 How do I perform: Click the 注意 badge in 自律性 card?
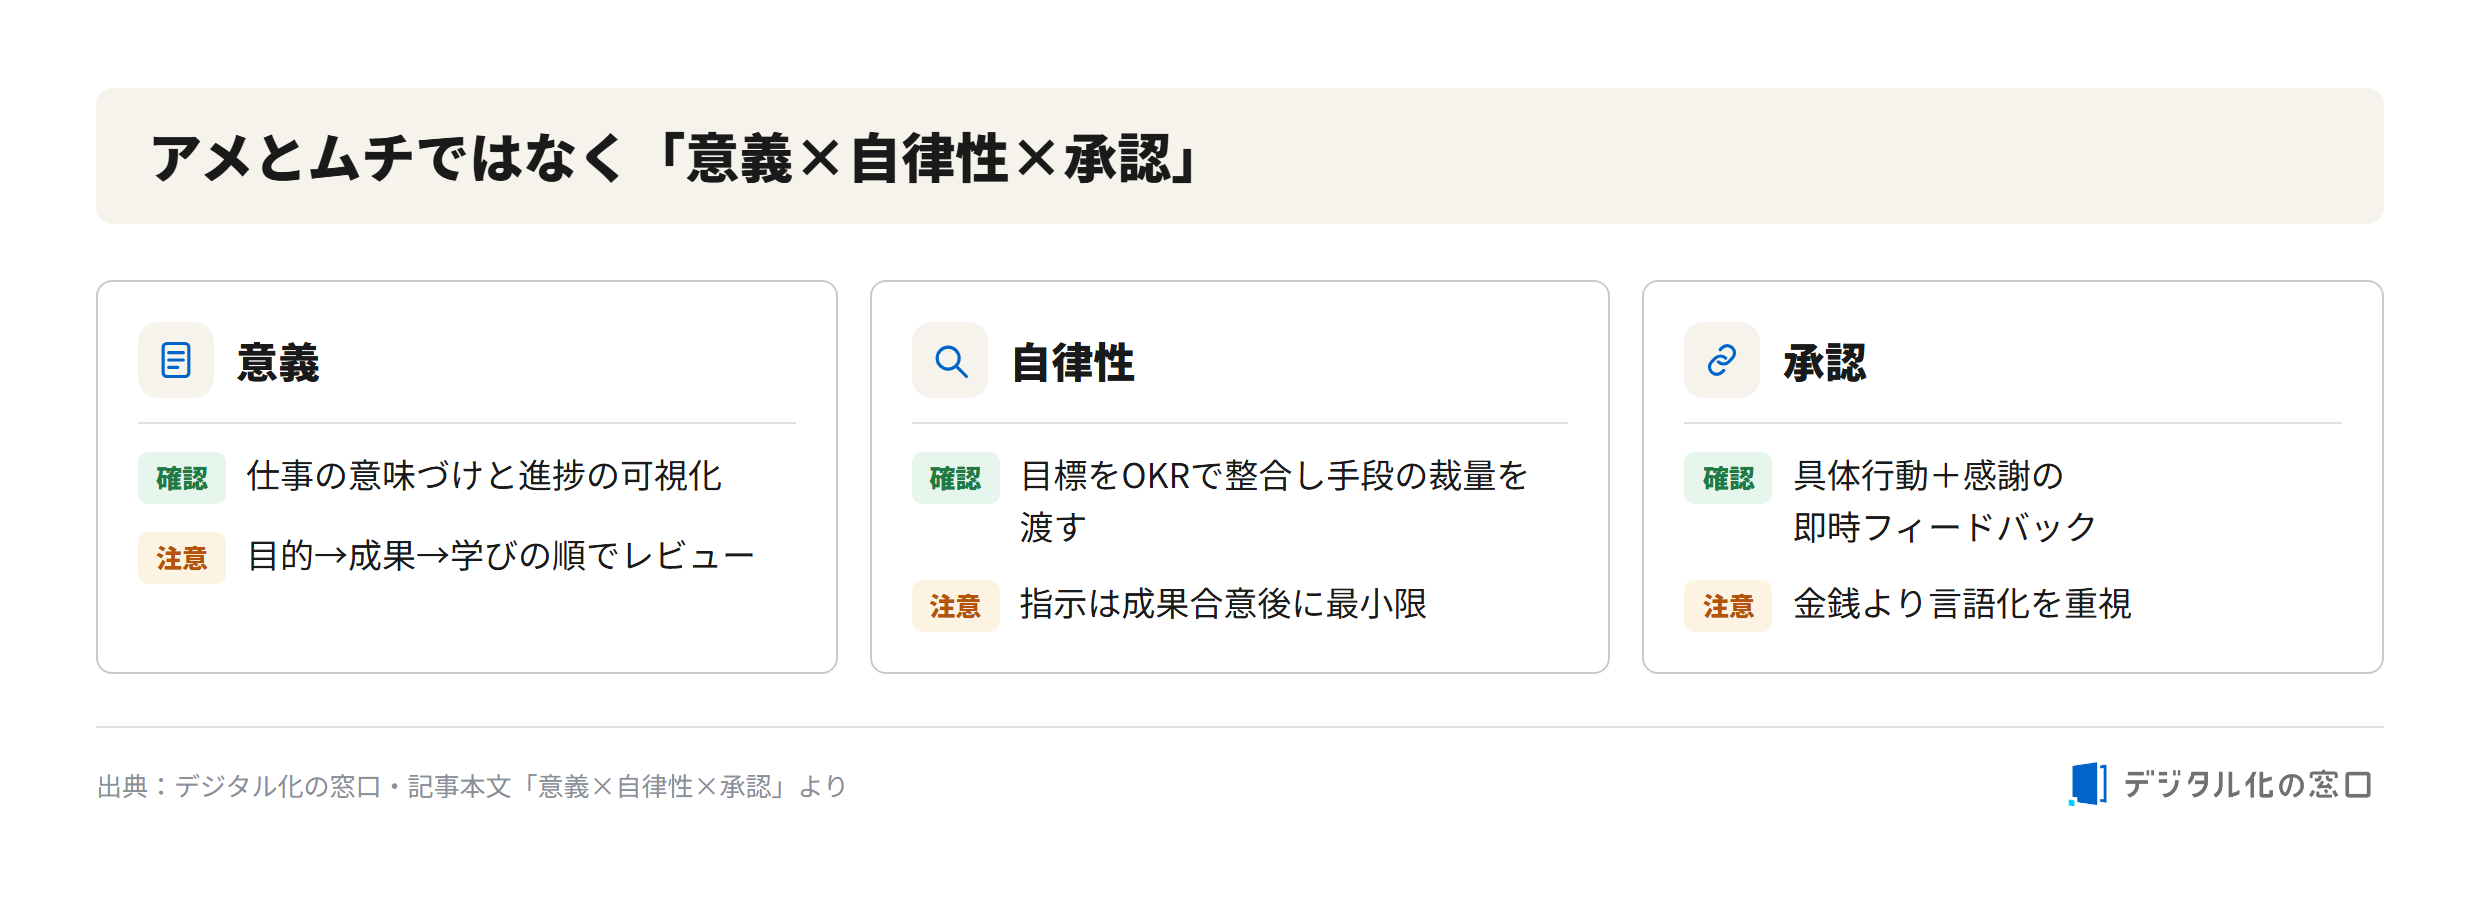point(956,606)
